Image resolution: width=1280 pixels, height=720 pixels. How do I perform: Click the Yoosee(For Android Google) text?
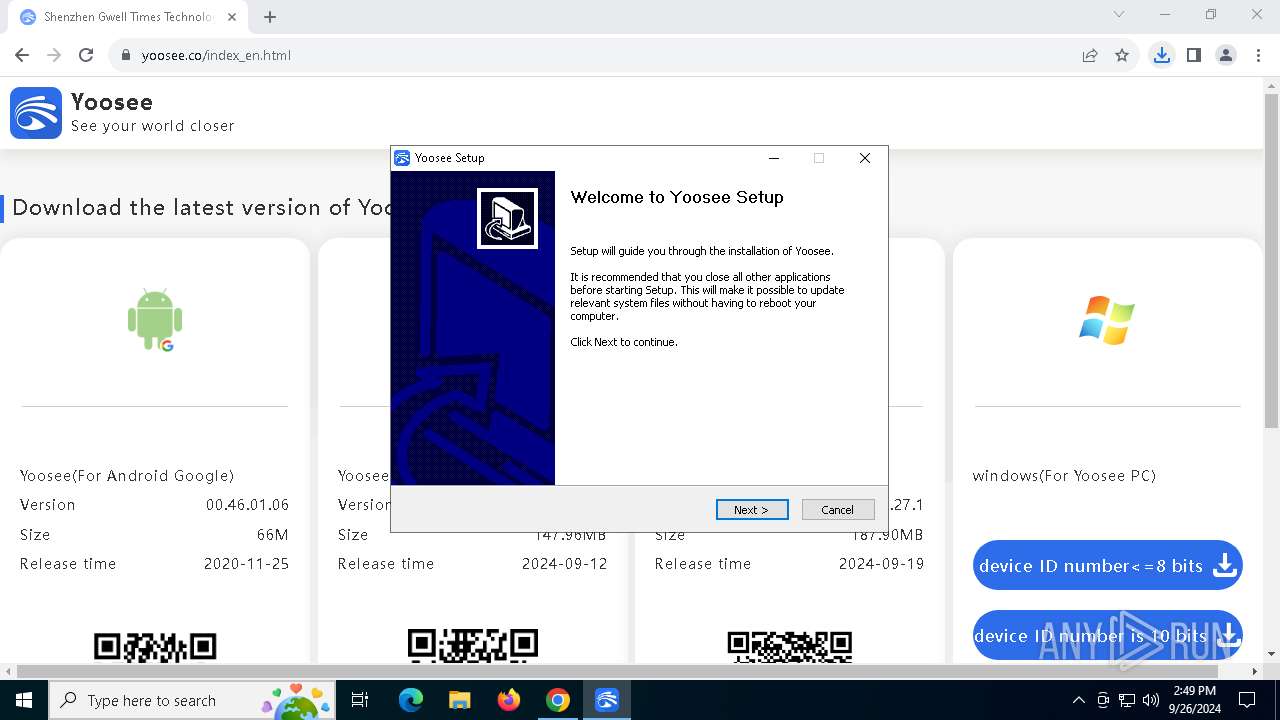pyautogui.click(x=127, y=476)
